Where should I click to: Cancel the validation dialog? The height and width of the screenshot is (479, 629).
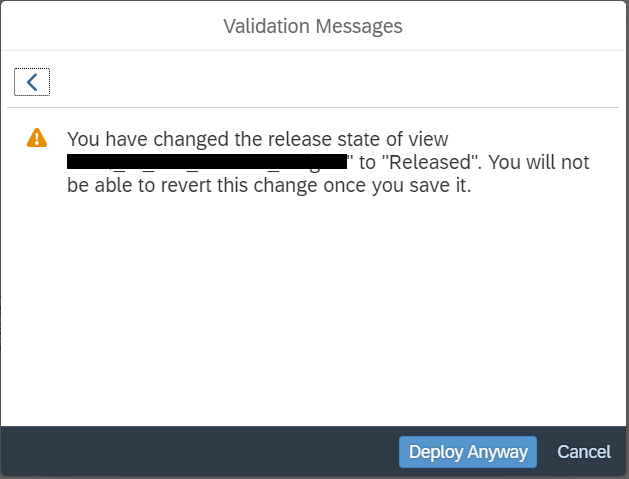(x=583, y=452)
